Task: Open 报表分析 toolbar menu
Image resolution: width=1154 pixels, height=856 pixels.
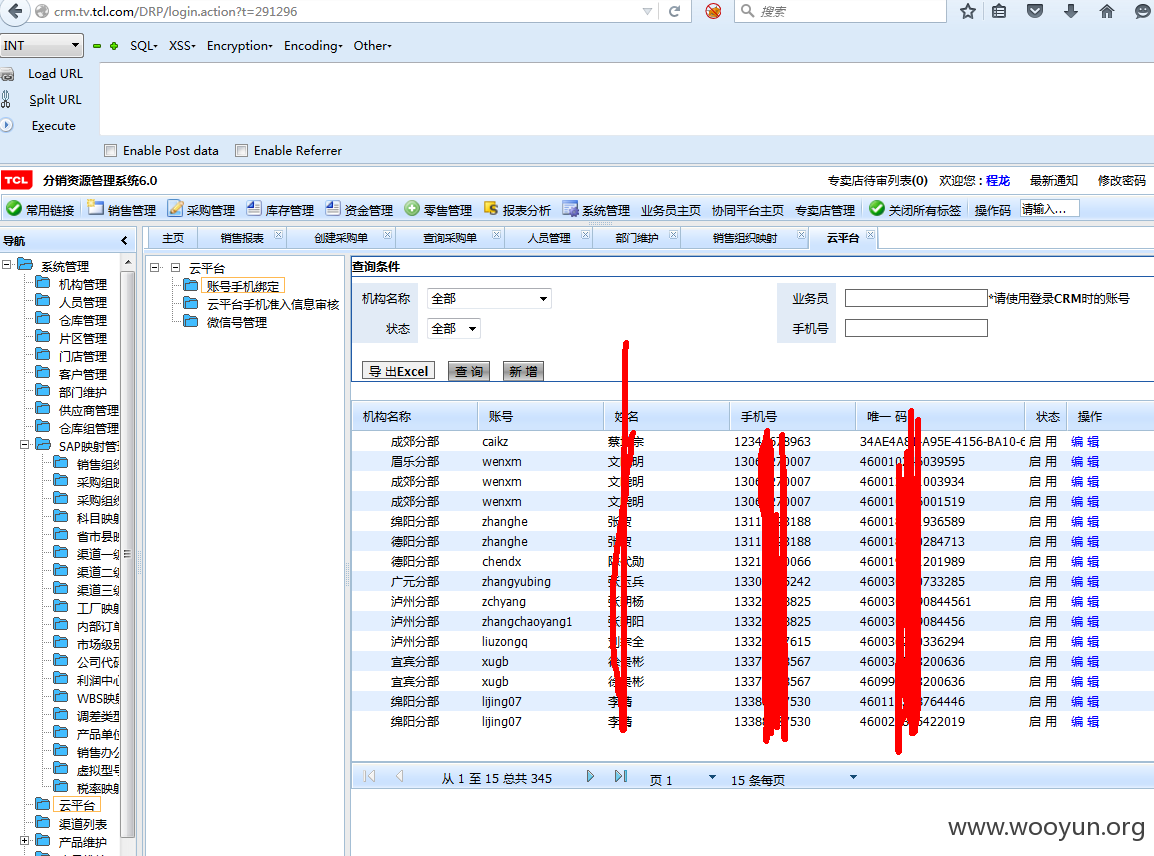Action: tap(517, 210)
